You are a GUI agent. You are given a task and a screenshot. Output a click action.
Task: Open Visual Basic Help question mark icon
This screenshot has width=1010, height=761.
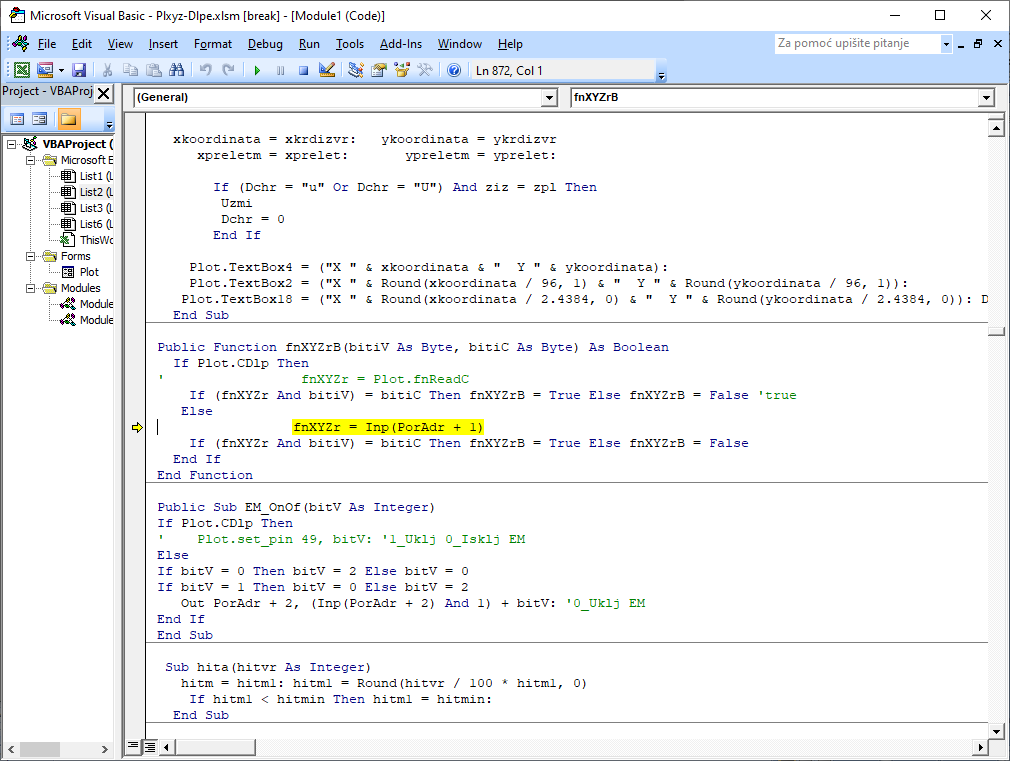coord(454,70)
